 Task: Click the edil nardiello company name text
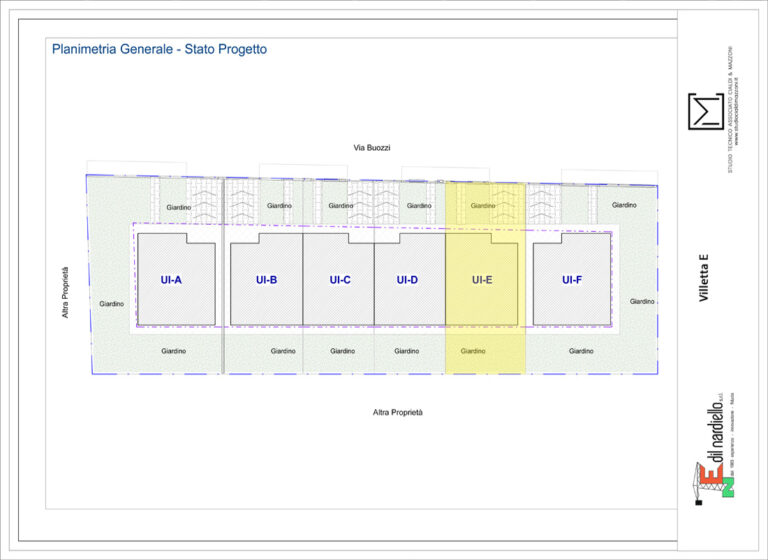[x=717, y=431]
